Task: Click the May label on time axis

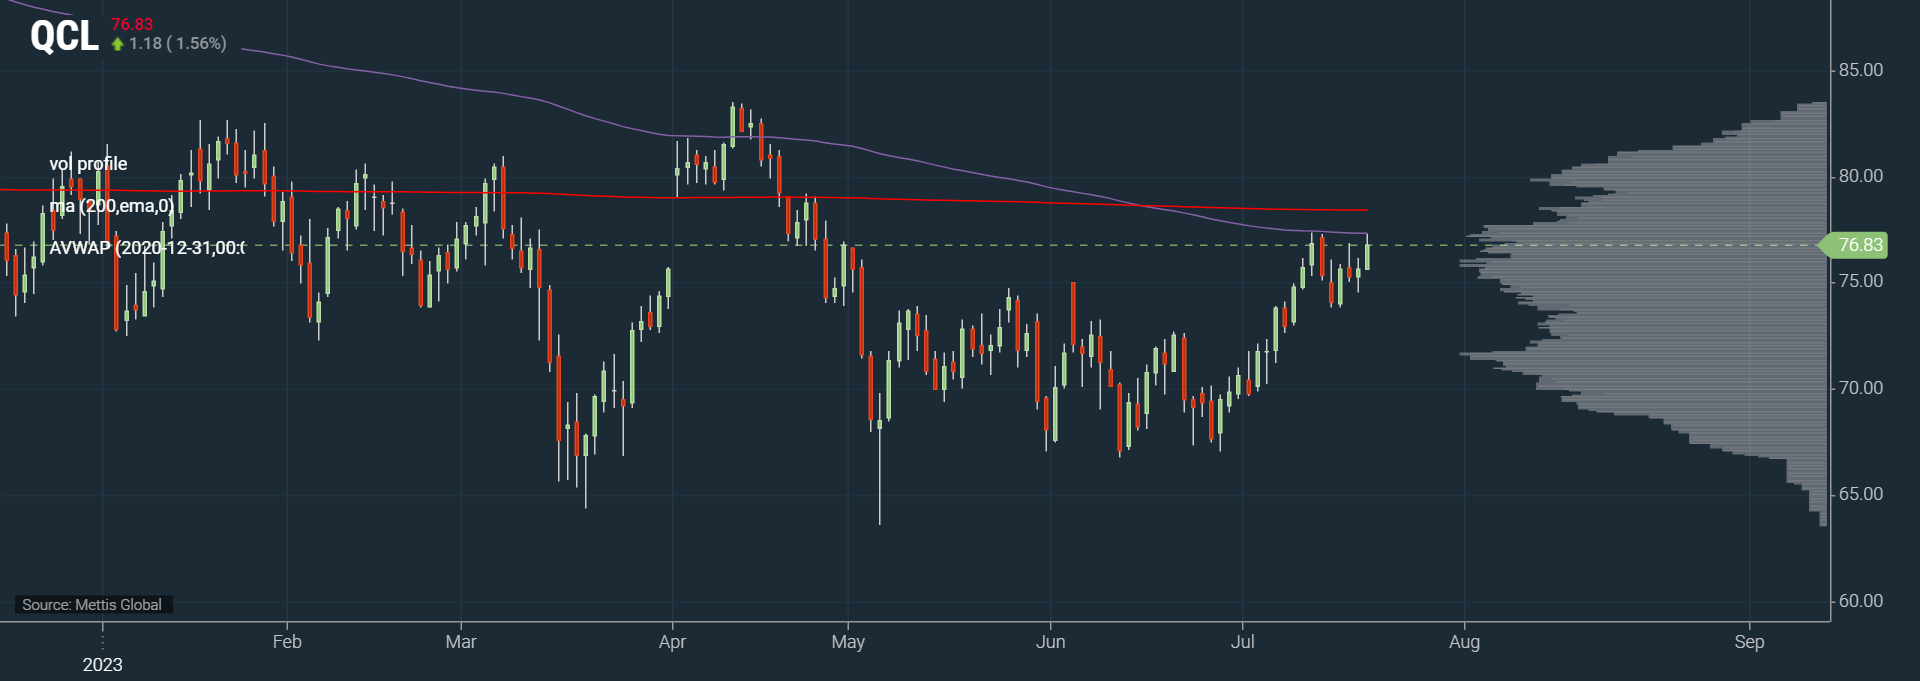Action: [x=848, y=642]
